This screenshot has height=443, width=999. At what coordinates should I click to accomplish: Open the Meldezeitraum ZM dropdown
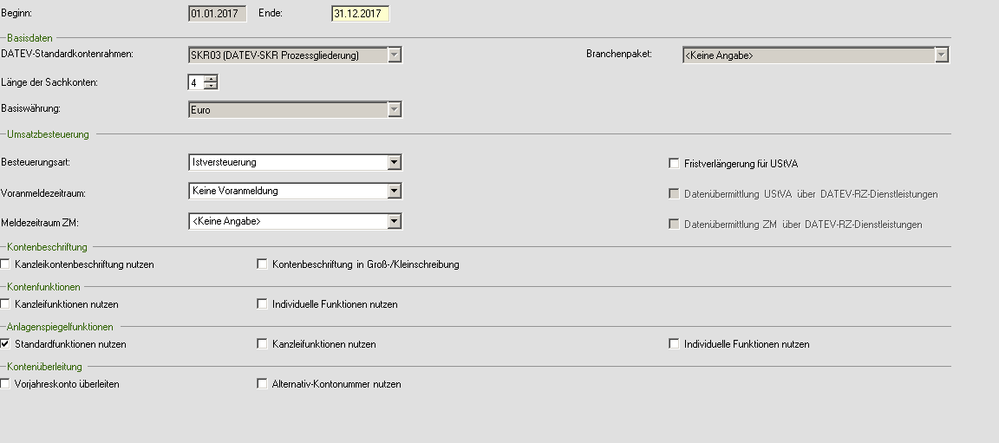[394, 221]
